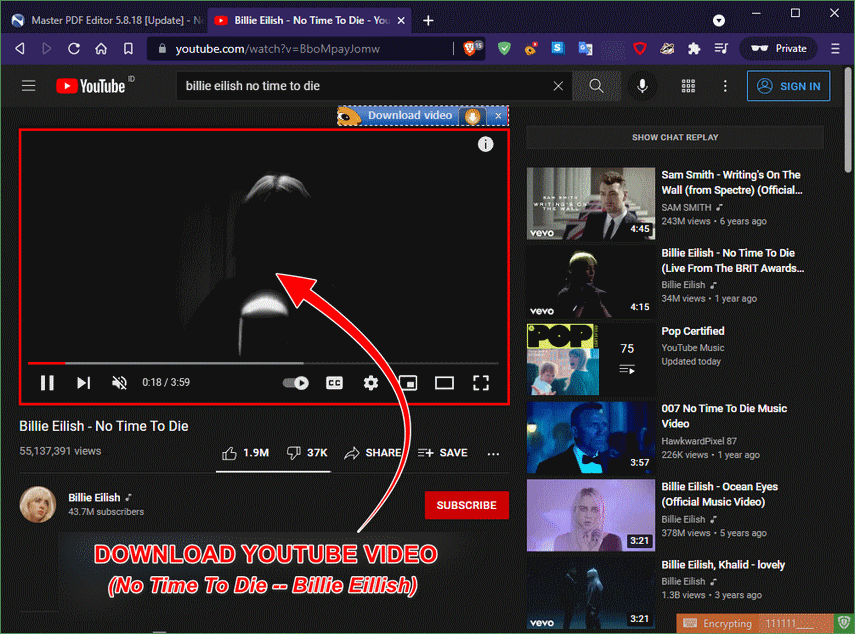855x634 pixels.
Task: Open the YouTube apps grid
Action: coord(688,86)
